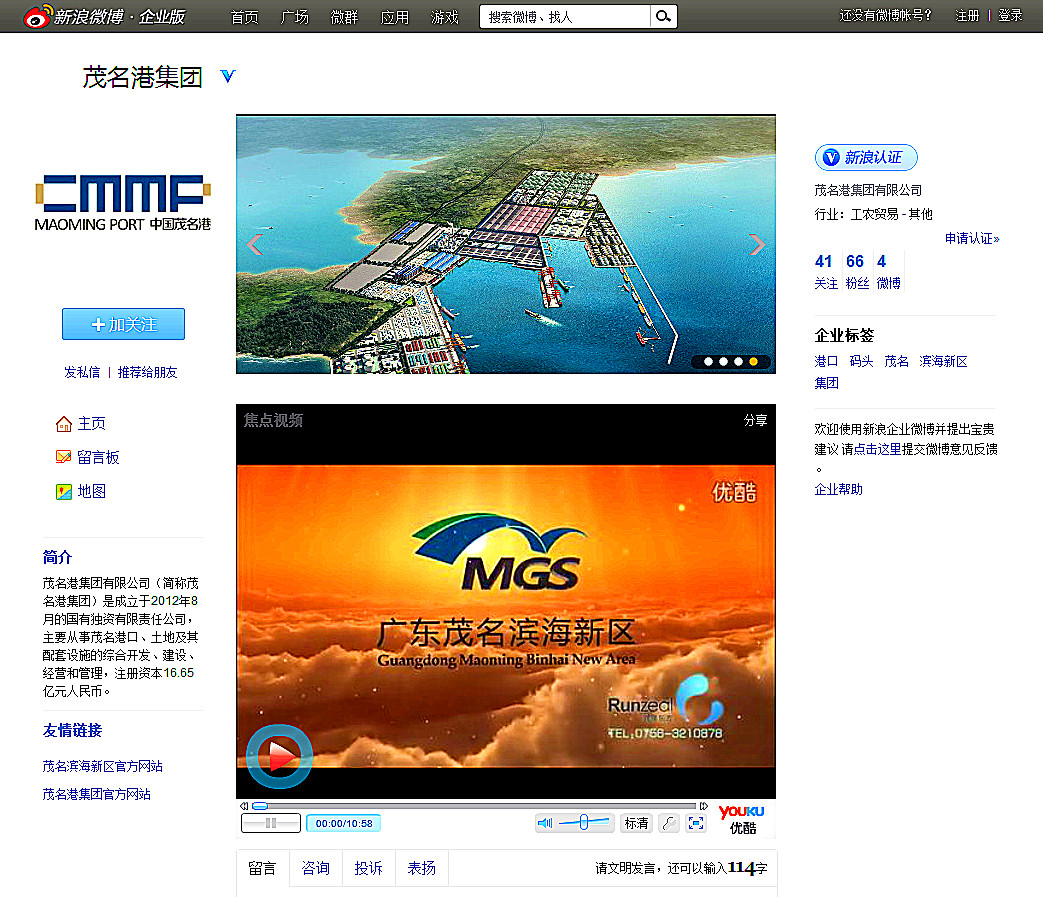Open 留言板 message board in sidebar

[x=98, y=457]
